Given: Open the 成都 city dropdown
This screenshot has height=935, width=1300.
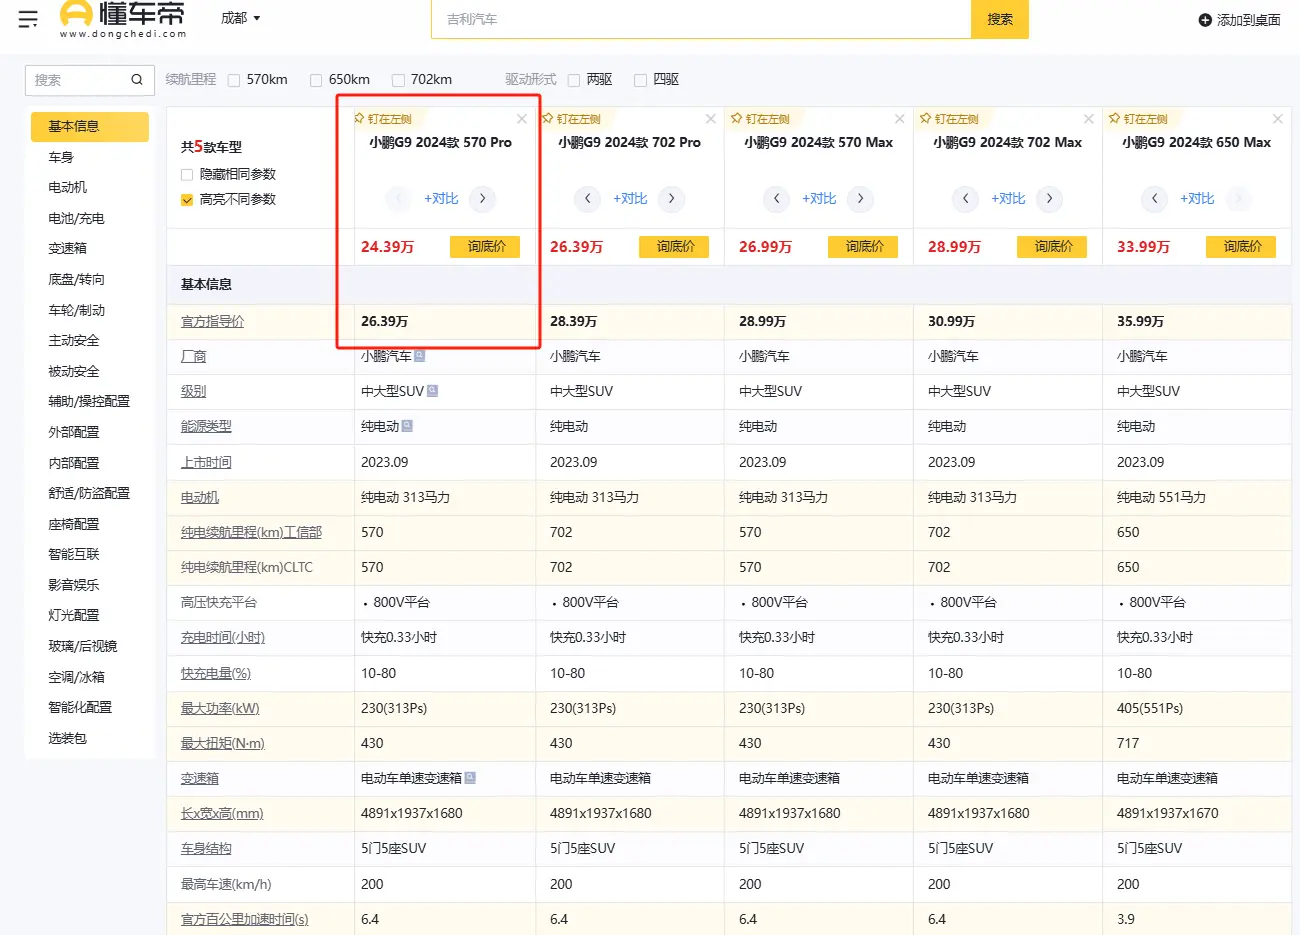Looking at the screenshot, I should pos(240,18).
